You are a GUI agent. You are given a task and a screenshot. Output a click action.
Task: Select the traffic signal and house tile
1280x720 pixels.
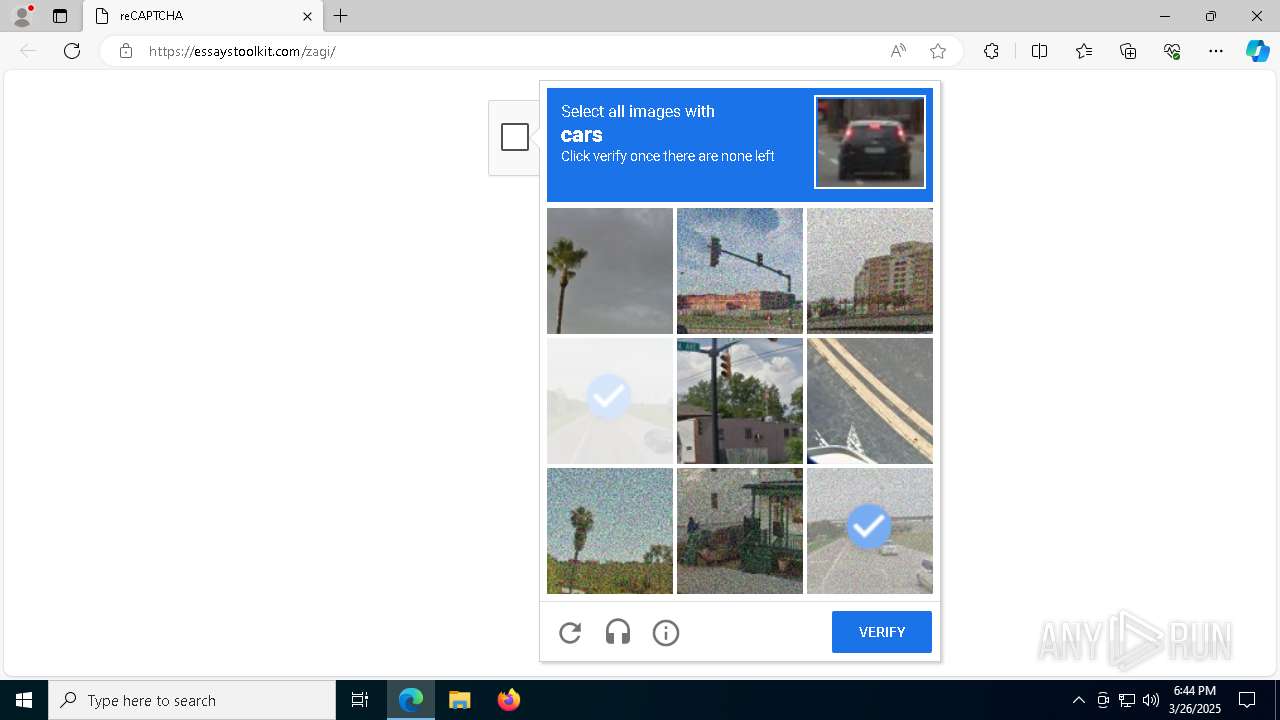pyautogui.click(x=740, y=401)
